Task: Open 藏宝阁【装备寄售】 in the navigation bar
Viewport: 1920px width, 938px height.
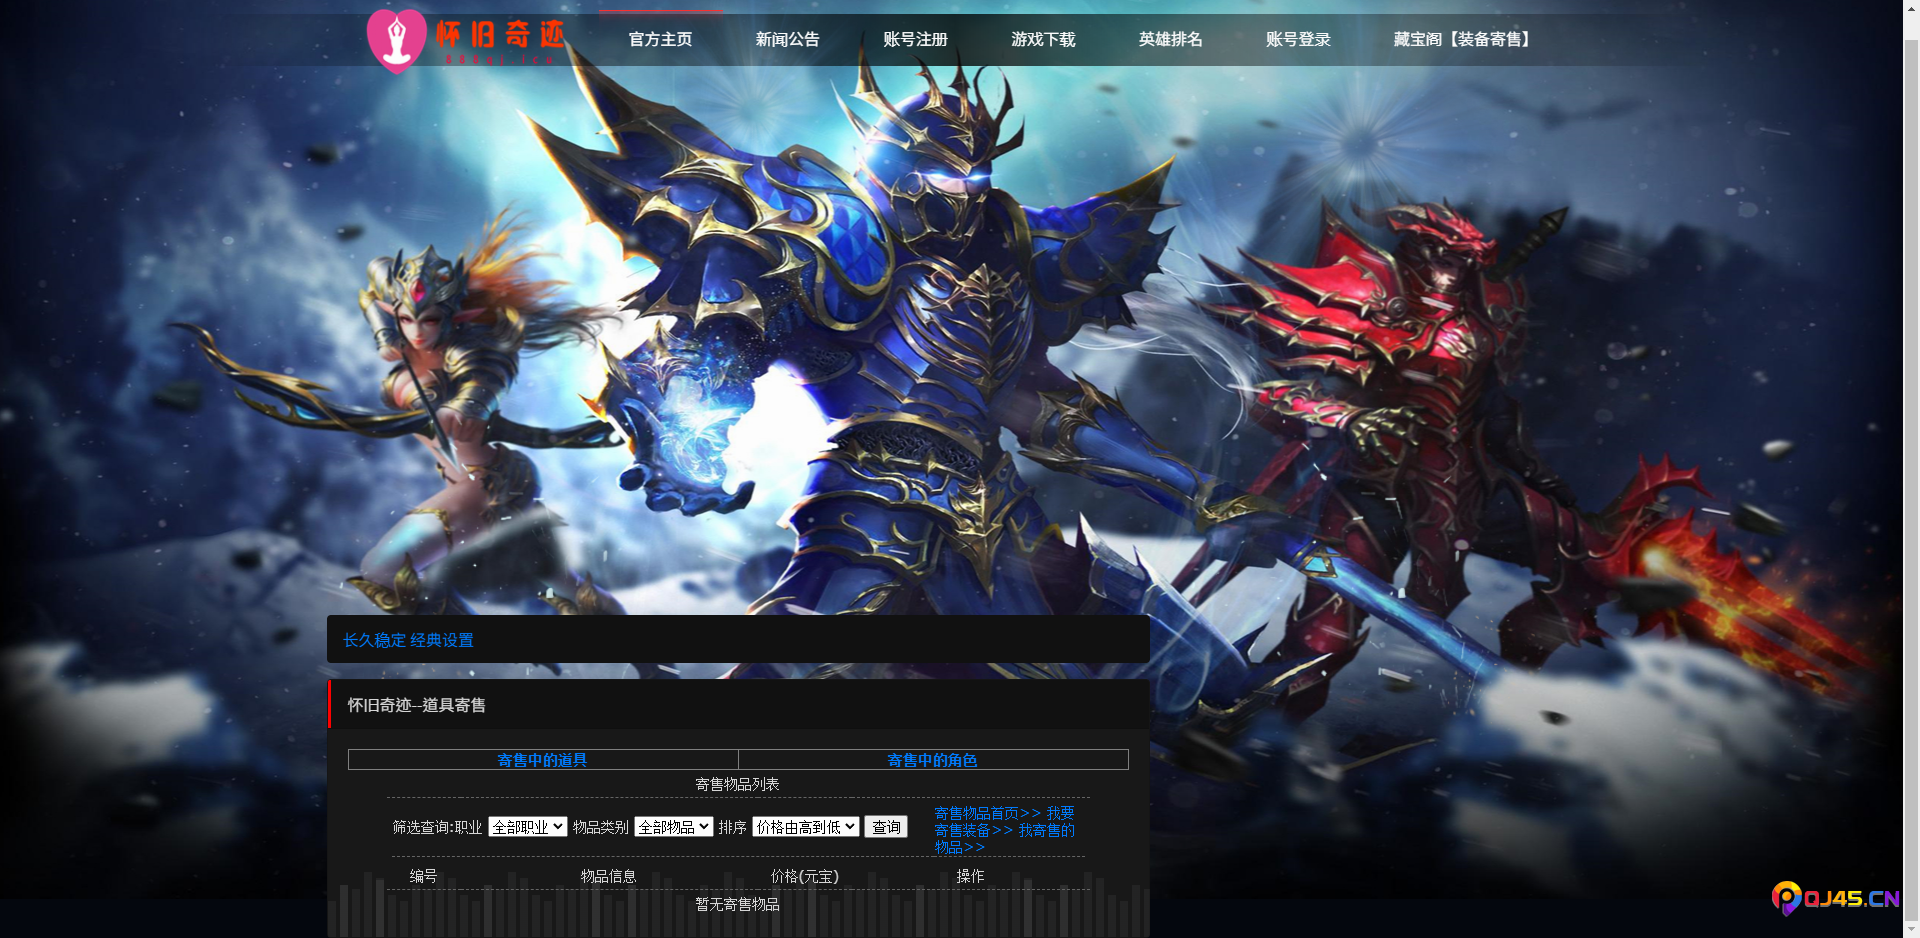Action: [1461, 39]
